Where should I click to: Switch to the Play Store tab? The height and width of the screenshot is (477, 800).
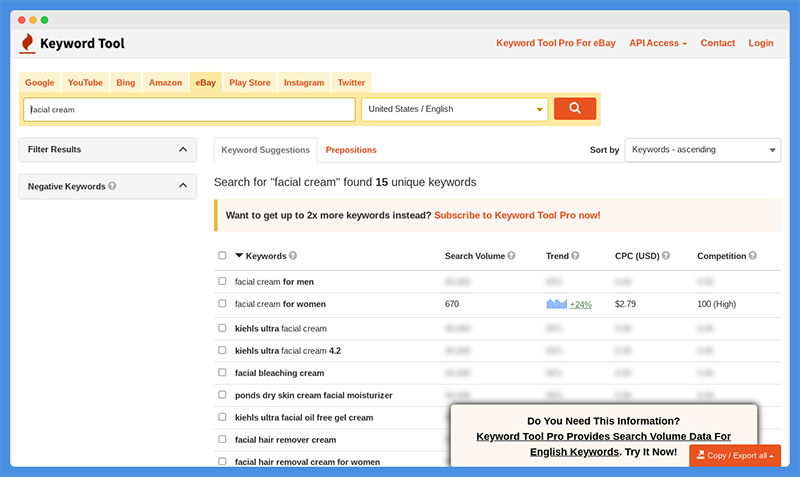pos(249,83)
